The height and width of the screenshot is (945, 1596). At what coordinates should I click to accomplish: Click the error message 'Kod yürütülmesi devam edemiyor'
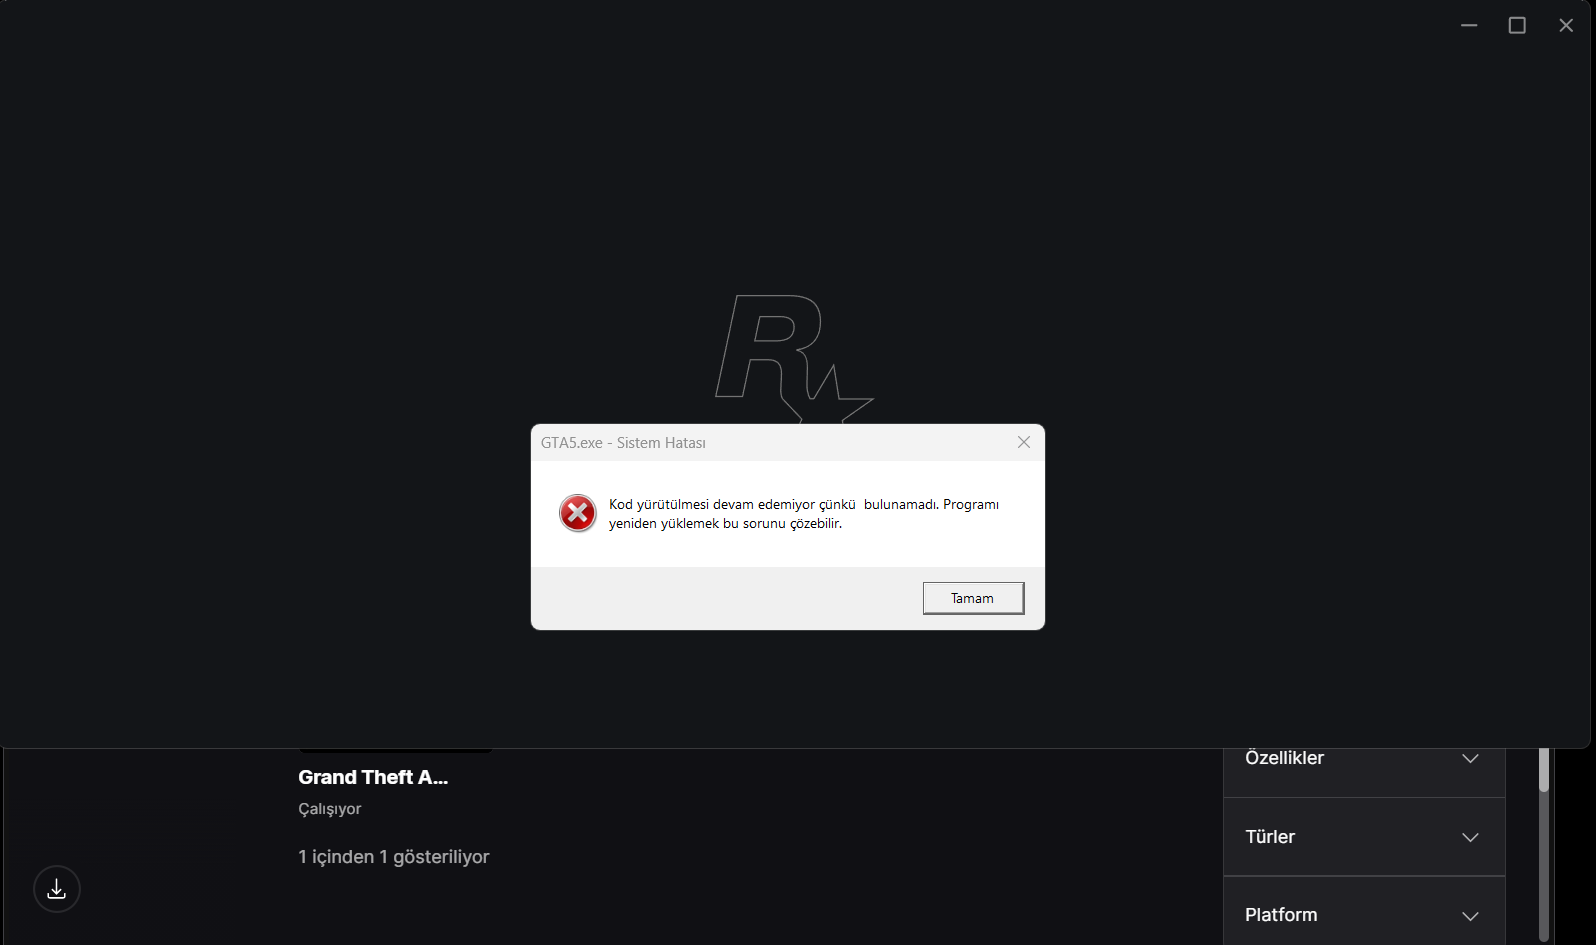804,514
